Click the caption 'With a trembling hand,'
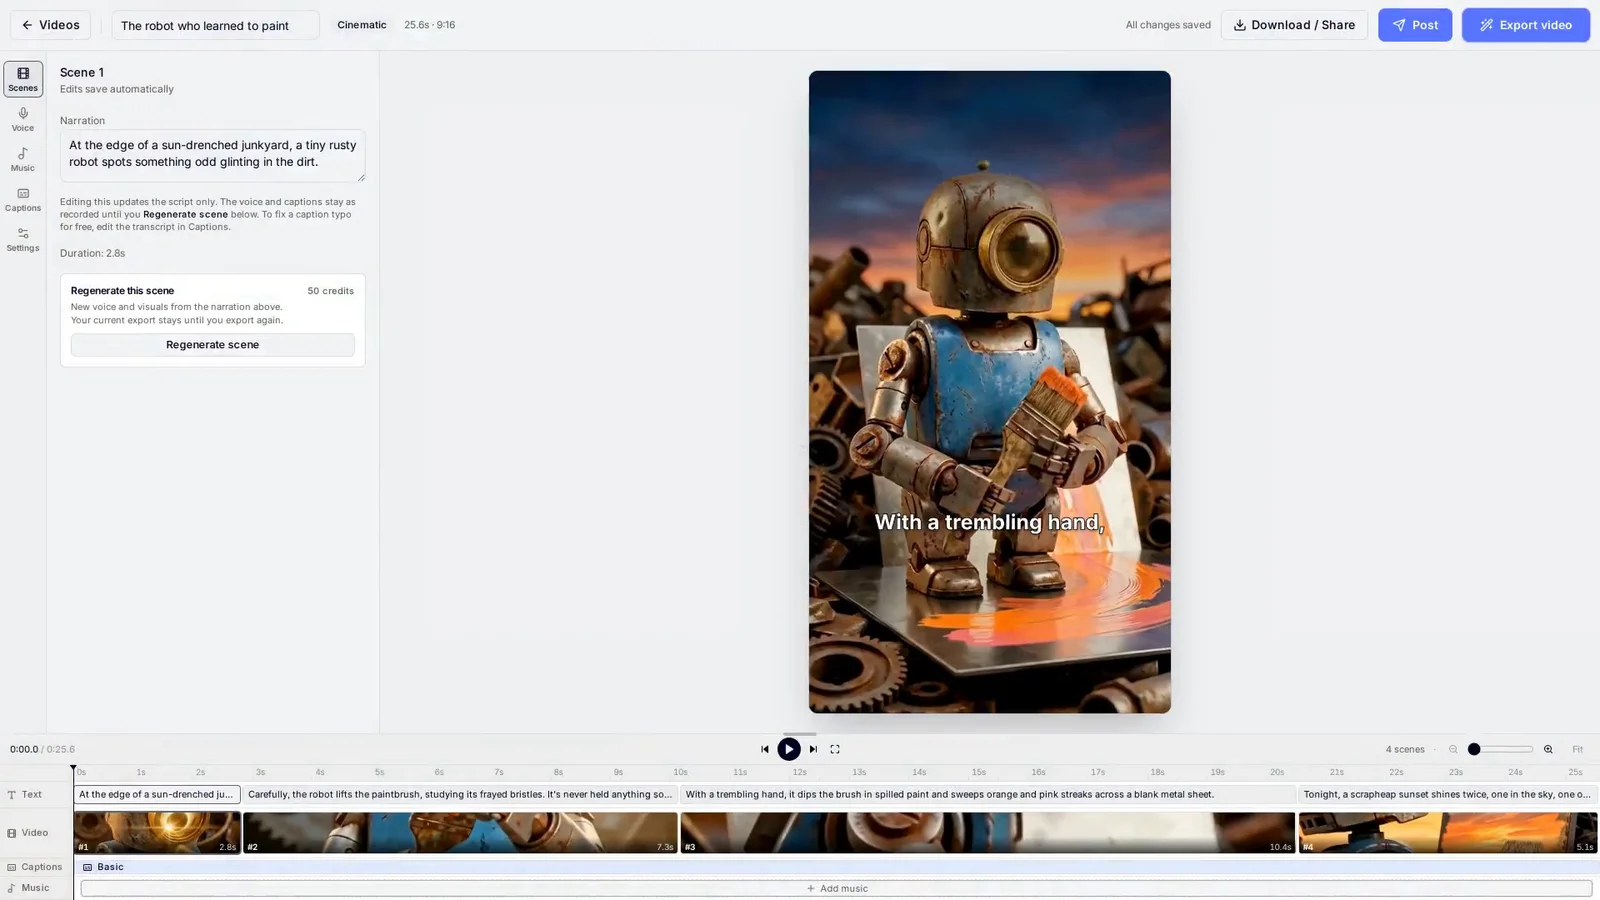 coord(989,522)
